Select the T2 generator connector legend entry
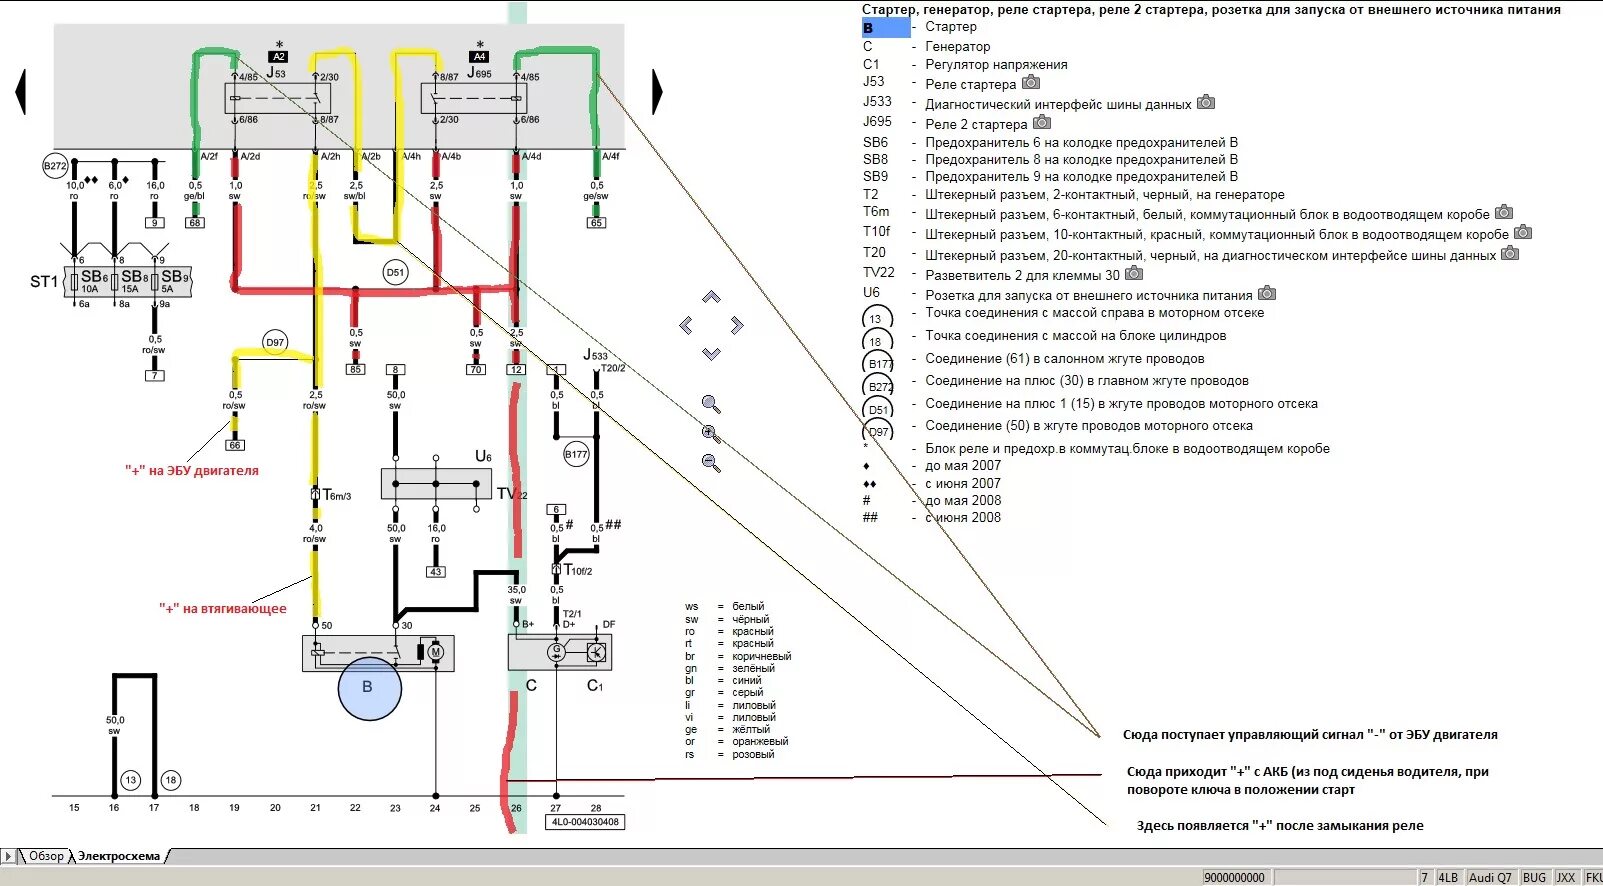The width and height of the screenshot is (1603, 886). click(x=1073, y=194)
